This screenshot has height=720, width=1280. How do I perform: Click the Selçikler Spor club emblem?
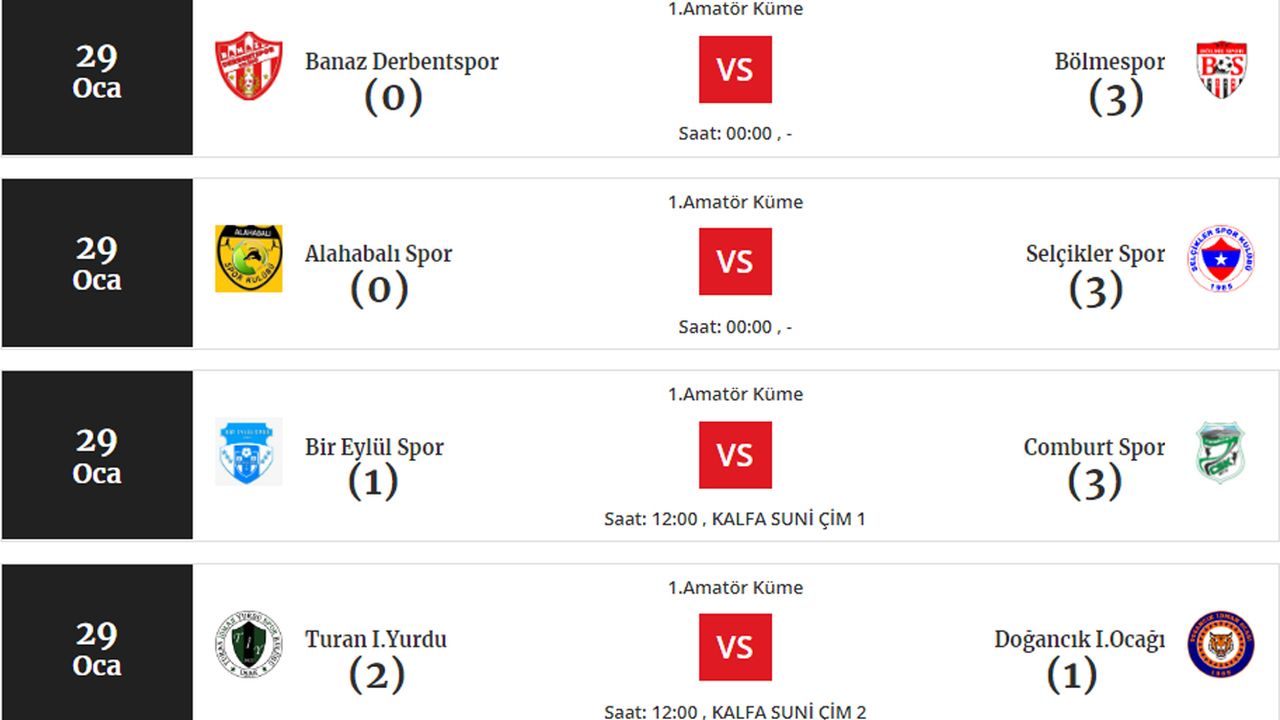pyautogui.click(x=1221, y=259)
